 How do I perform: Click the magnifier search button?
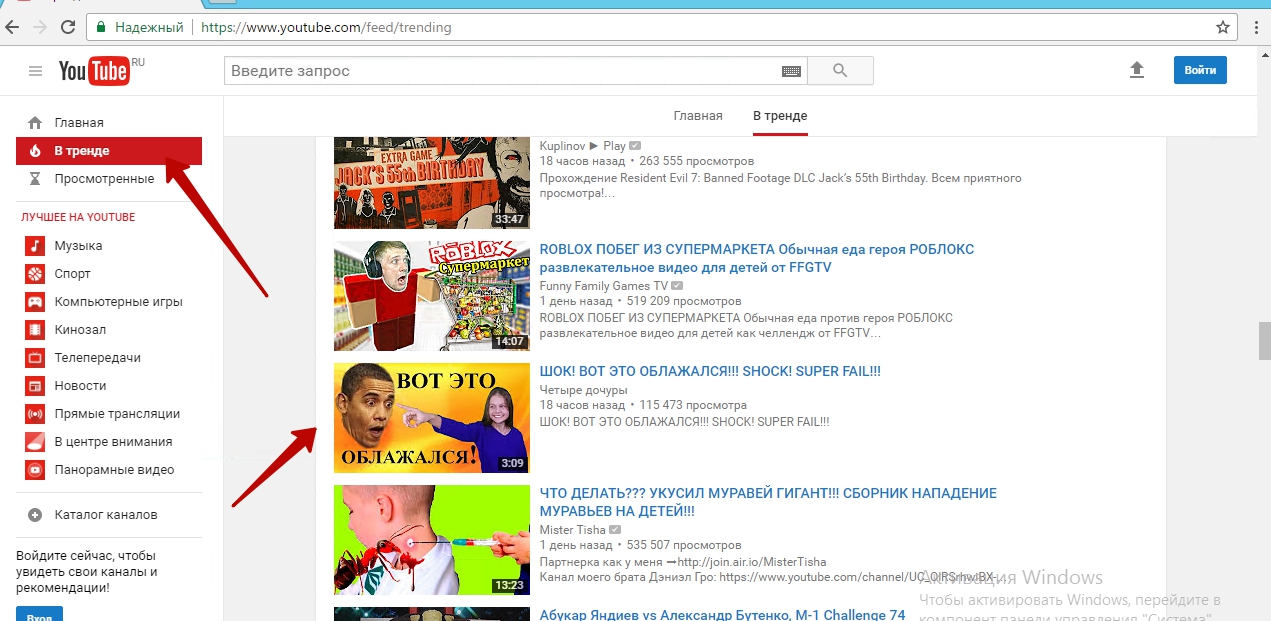point(840,71)
